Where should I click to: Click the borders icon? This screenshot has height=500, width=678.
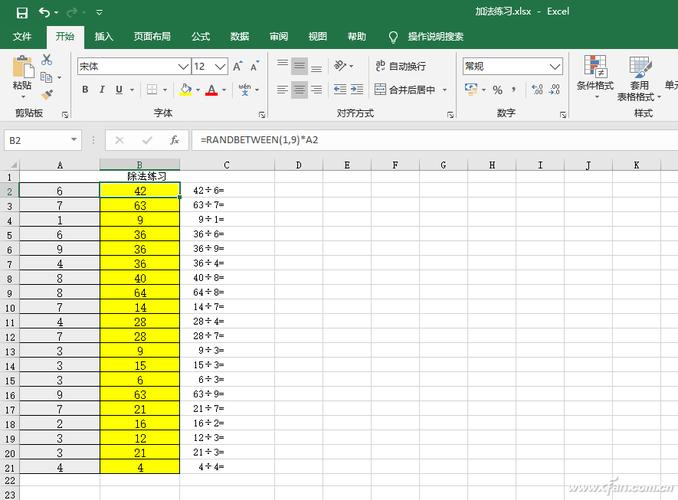[x=152, y=90]
